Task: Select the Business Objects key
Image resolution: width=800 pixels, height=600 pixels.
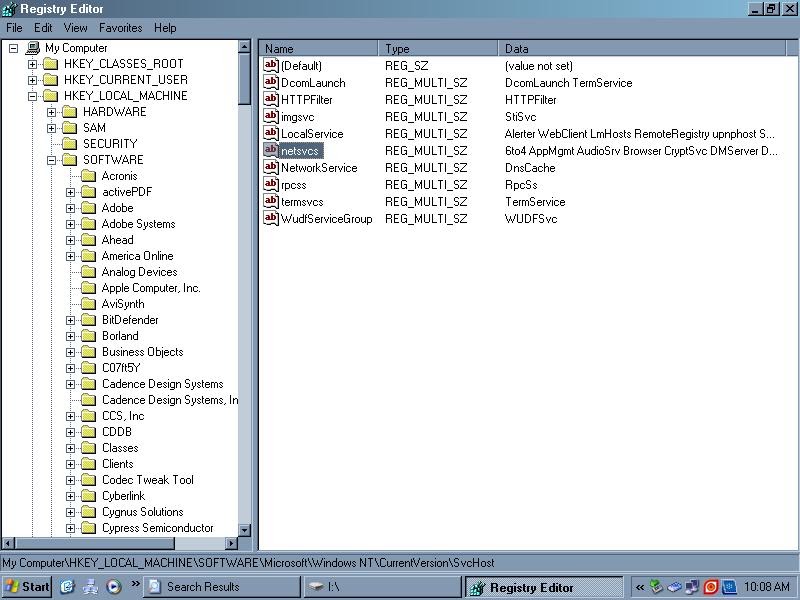Action: (142, 352)
